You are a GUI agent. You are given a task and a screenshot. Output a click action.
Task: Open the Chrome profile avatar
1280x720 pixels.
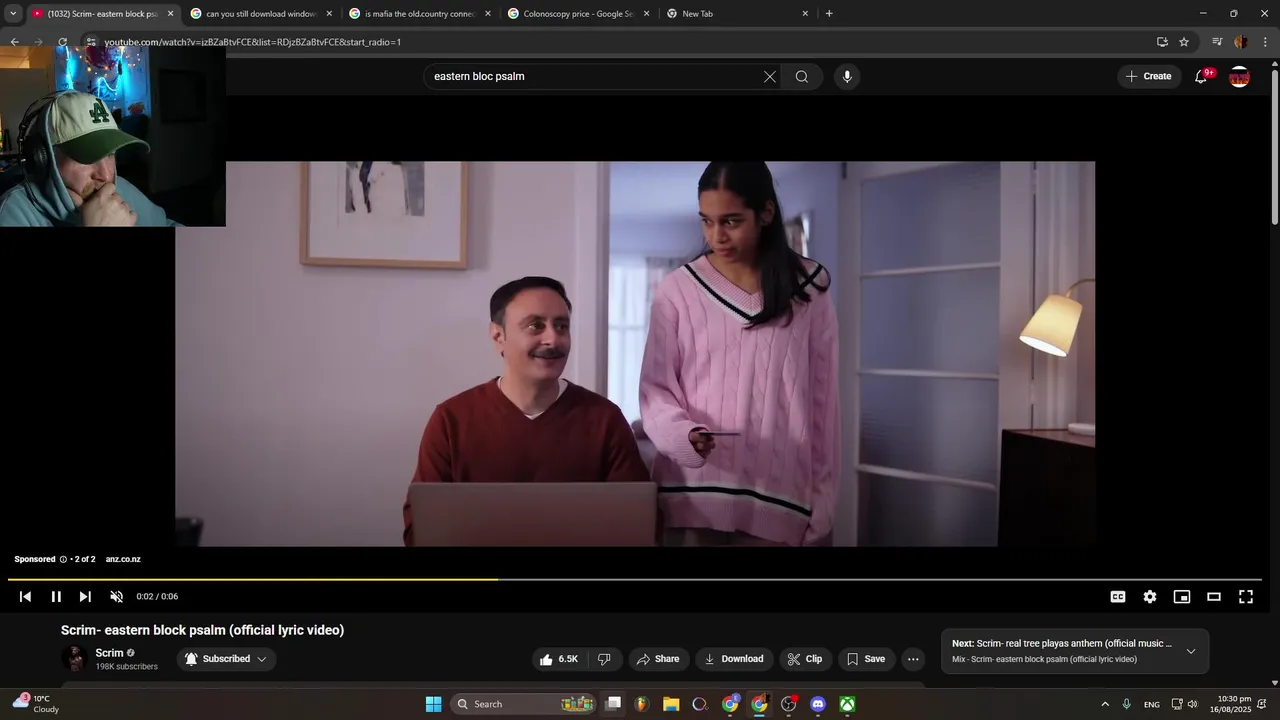point(1241,42)
